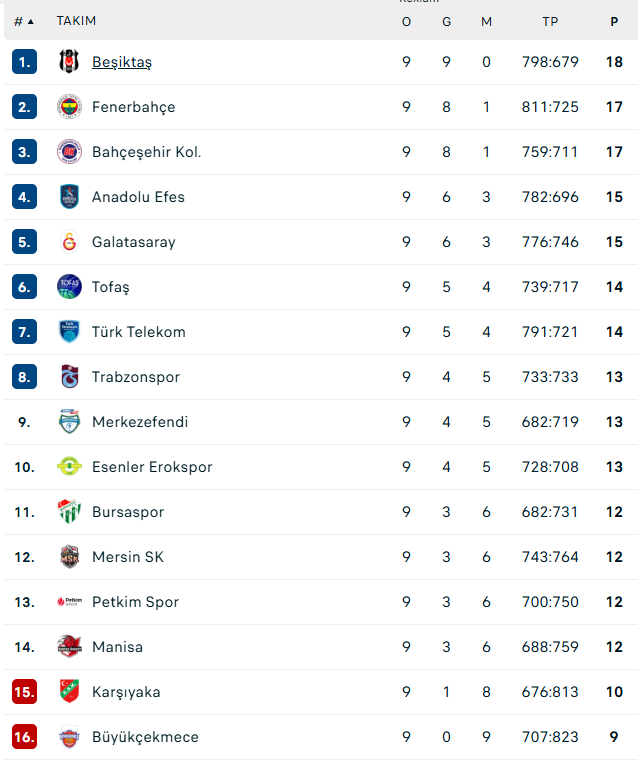Sort table by the # rank column

pyautogui.click(x=23, y=21)
